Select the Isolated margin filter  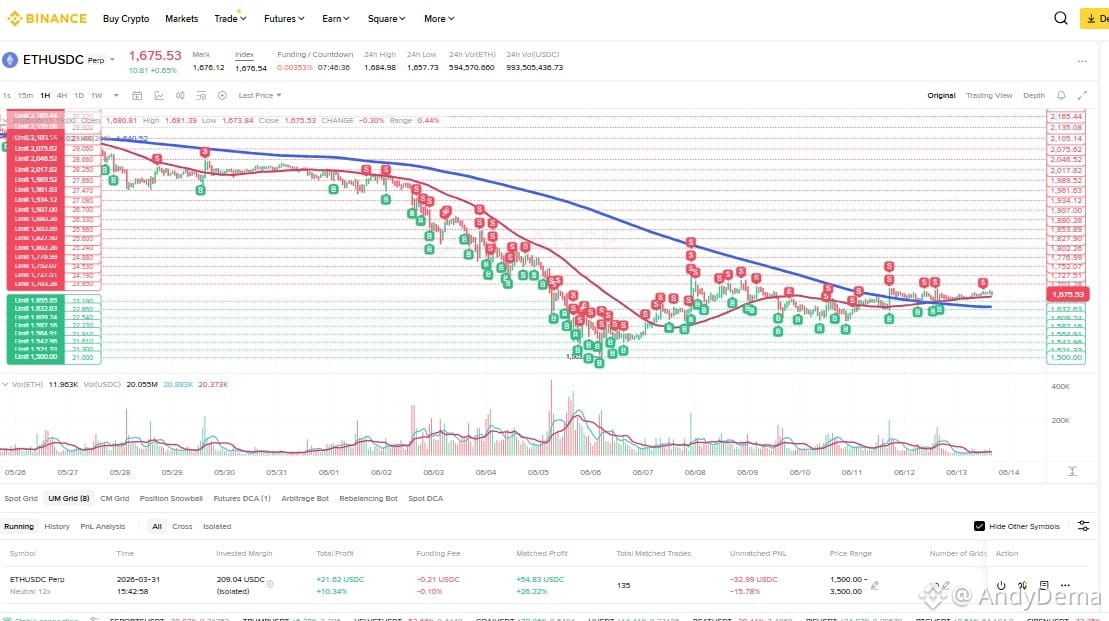[217, 526]
